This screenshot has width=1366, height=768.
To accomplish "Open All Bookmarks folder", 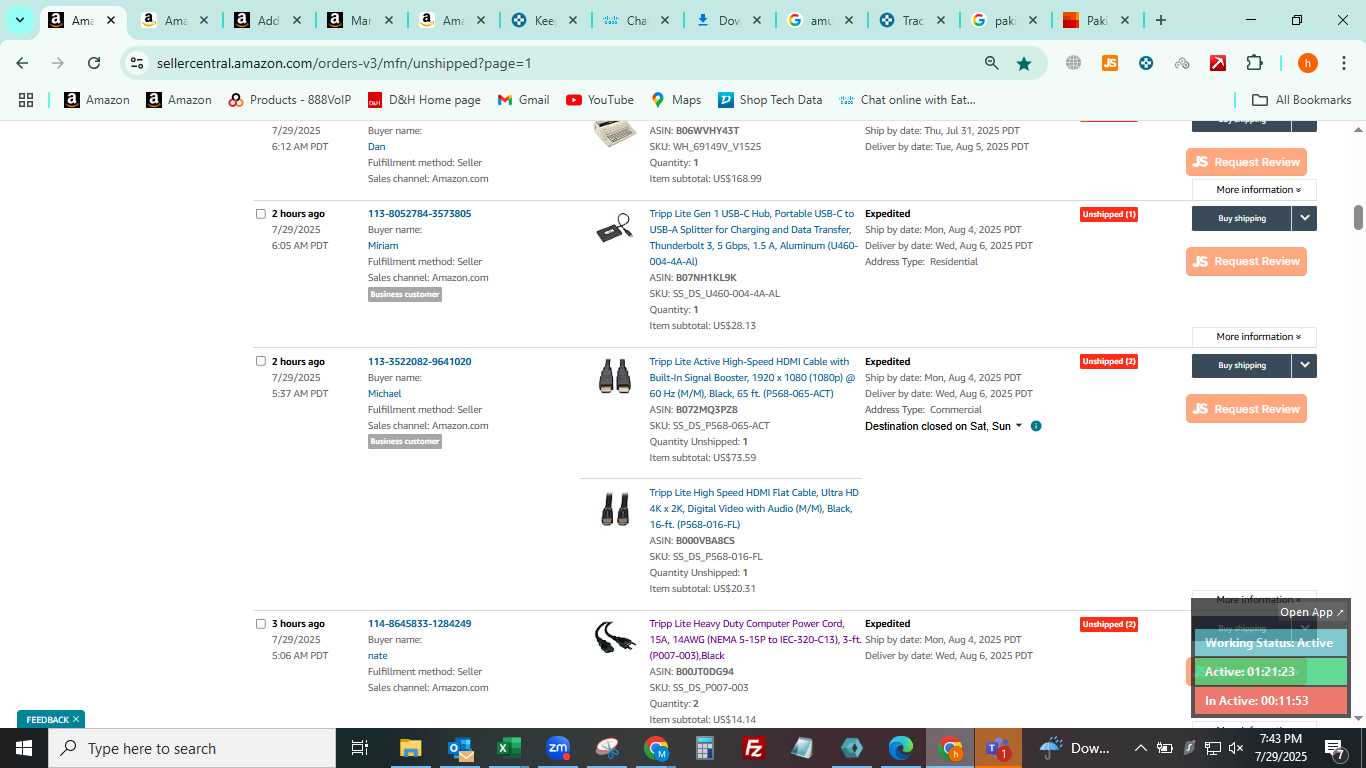I will pos(1302,100).
